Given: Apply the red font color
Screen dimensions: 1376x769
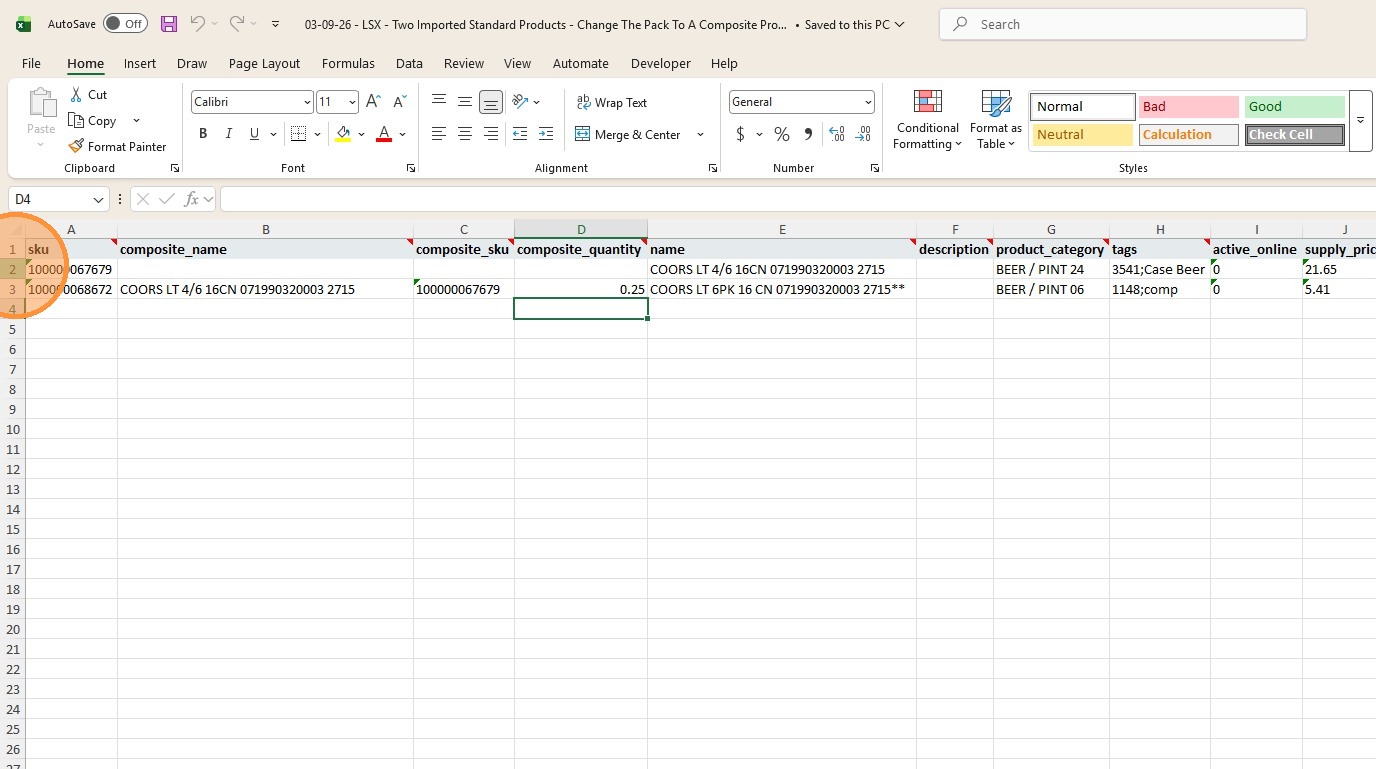Looking at the screenshot, I should [384, 134].
